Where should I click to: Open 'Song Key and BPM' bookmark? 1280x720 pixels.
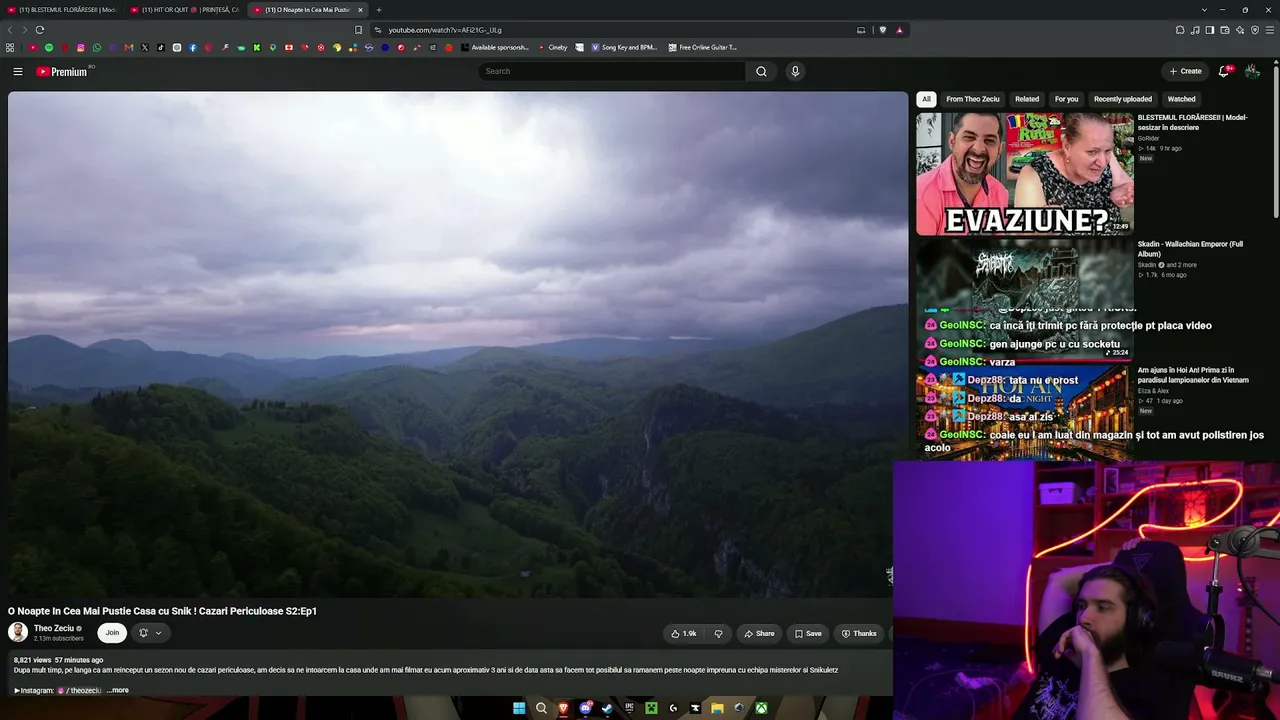click(624, 47)
